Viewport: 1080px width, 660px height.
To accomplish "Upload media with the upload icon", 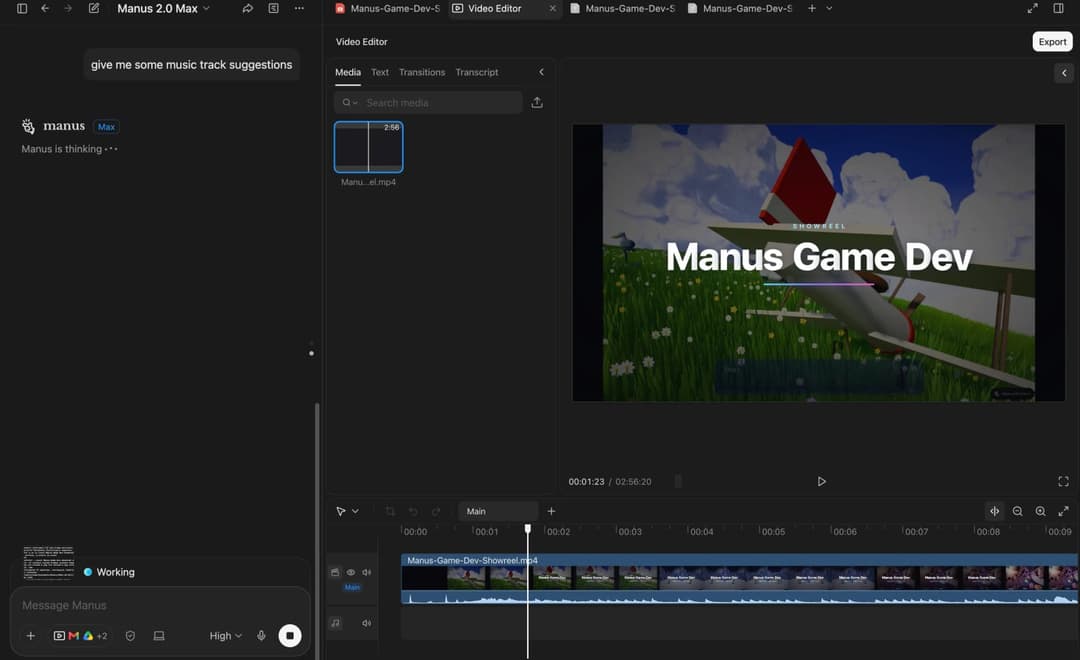I will click(537, 103).
